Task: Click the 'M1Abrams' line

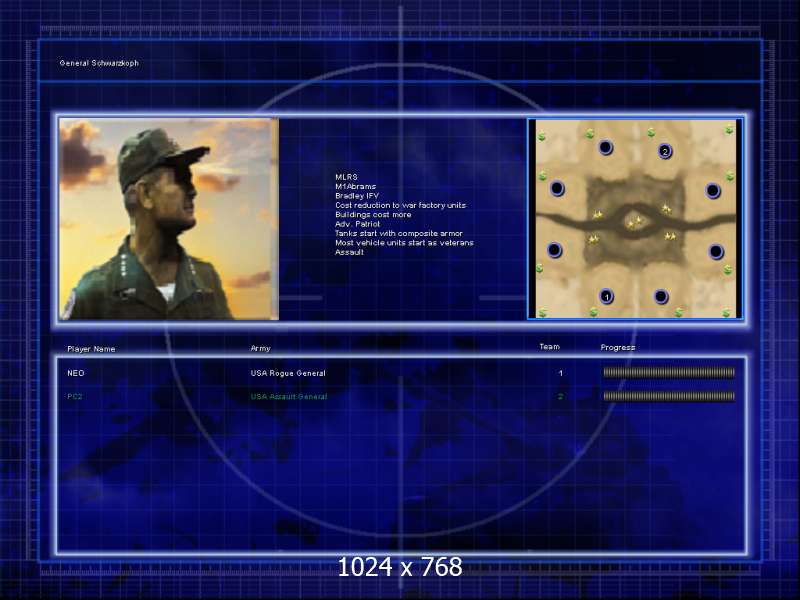Action: [355, 186]
